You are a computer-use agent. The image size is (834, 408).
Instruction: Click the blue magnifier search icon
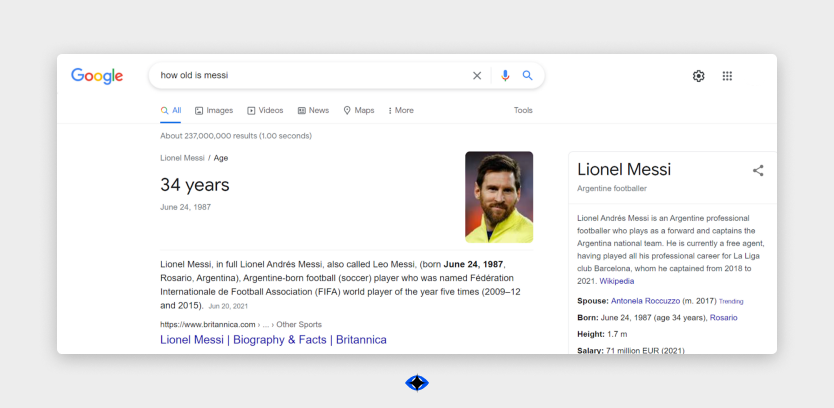coord(528,76)
